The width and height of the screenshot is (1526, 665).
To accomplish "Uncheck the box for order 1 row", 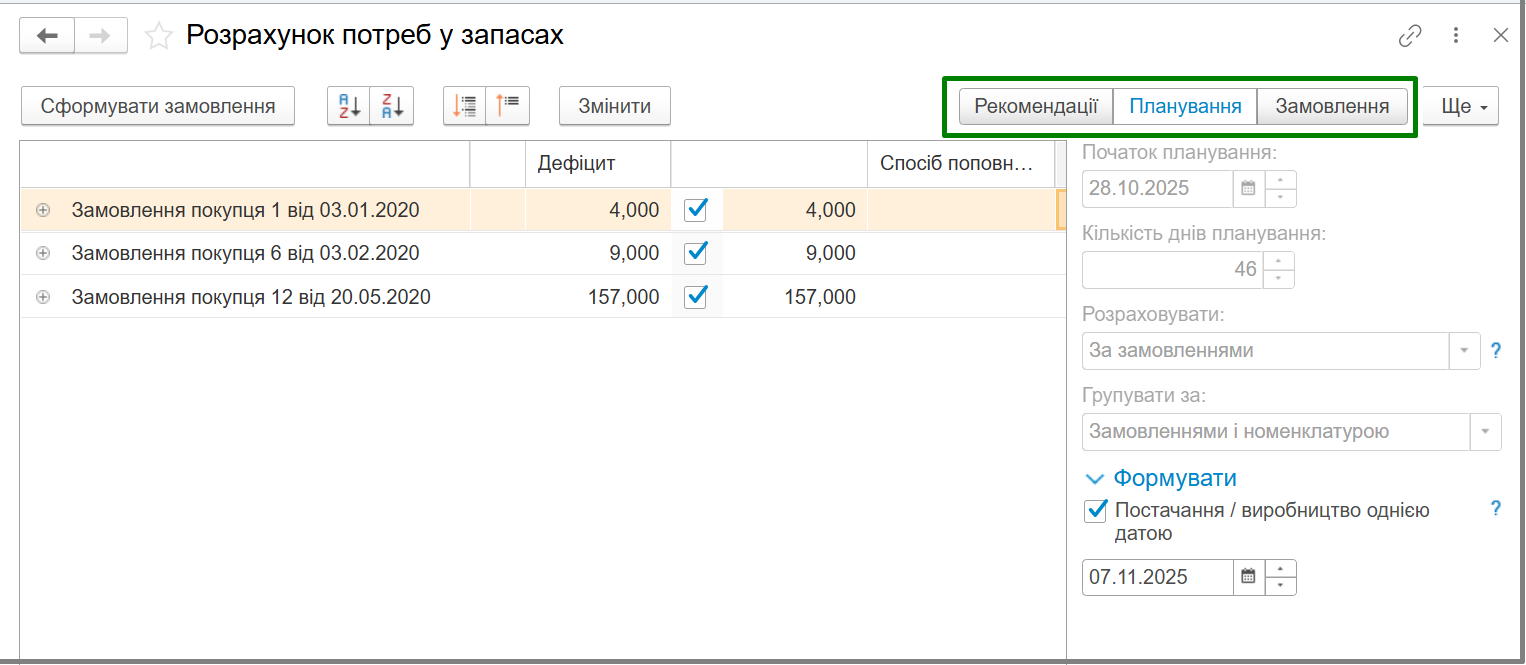I will pos(696,210).
